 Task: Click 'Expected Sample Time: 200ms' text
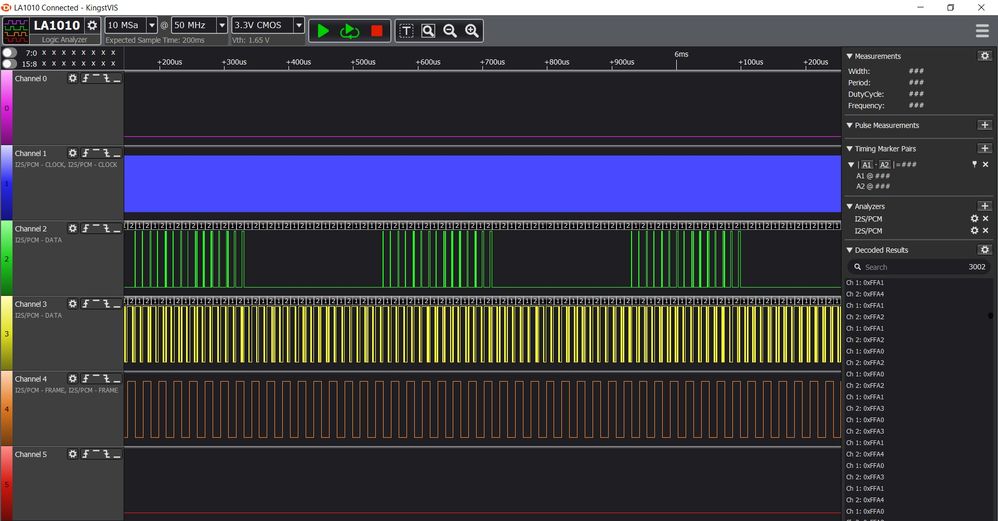click(x=155, y=40)
